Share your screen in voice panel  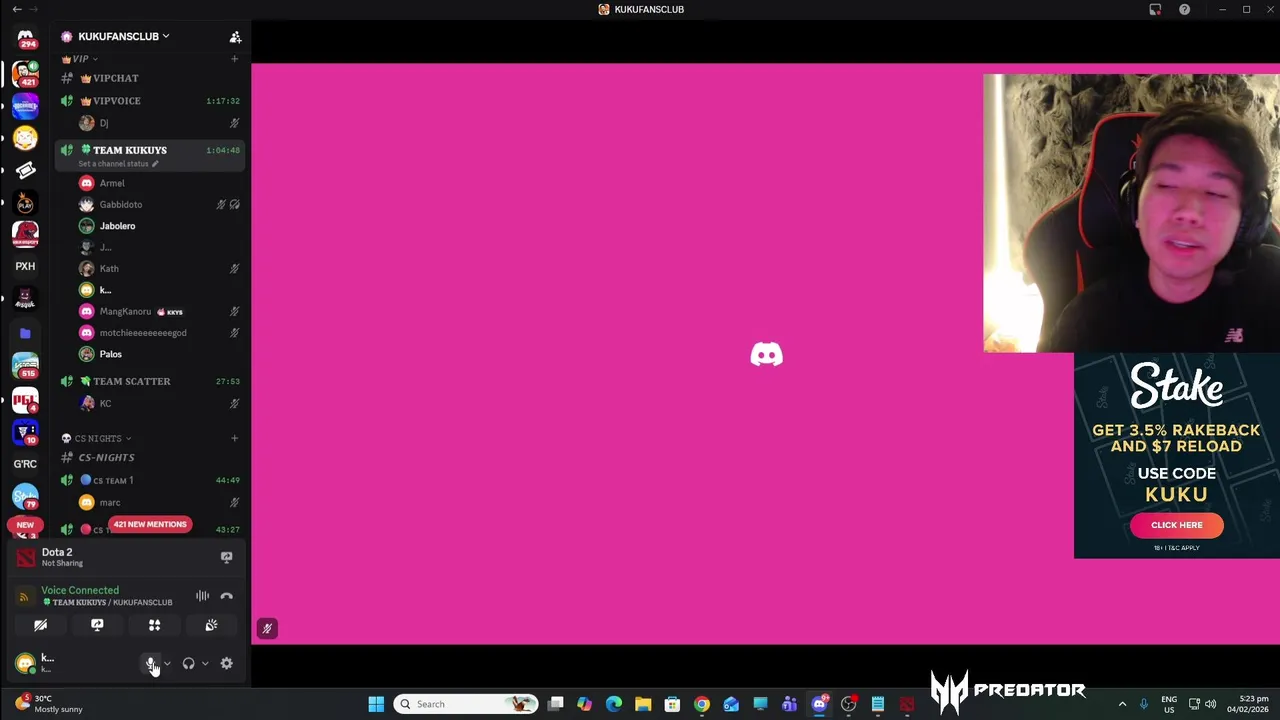[x=97, y=625]
